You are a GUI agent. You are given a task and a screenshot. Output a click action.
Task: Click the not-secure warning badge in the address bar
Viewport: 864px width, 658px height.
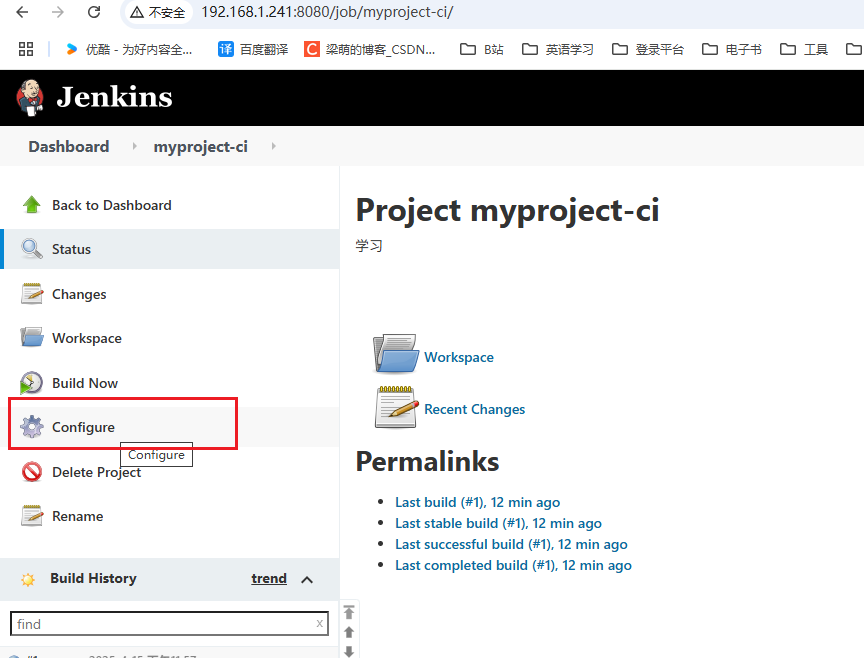pyautogui.click(x=158, y=12)
